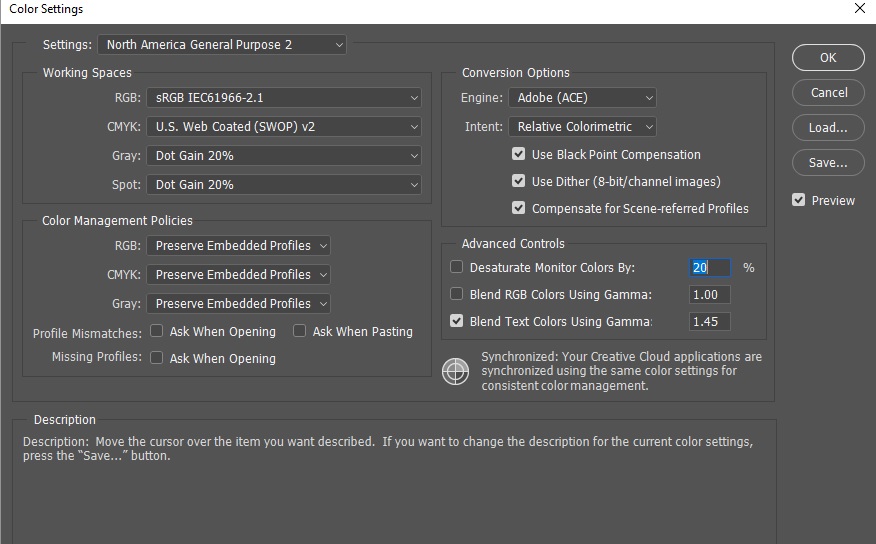
Task: Click the Color Settings title text
Action: (46, 9)
